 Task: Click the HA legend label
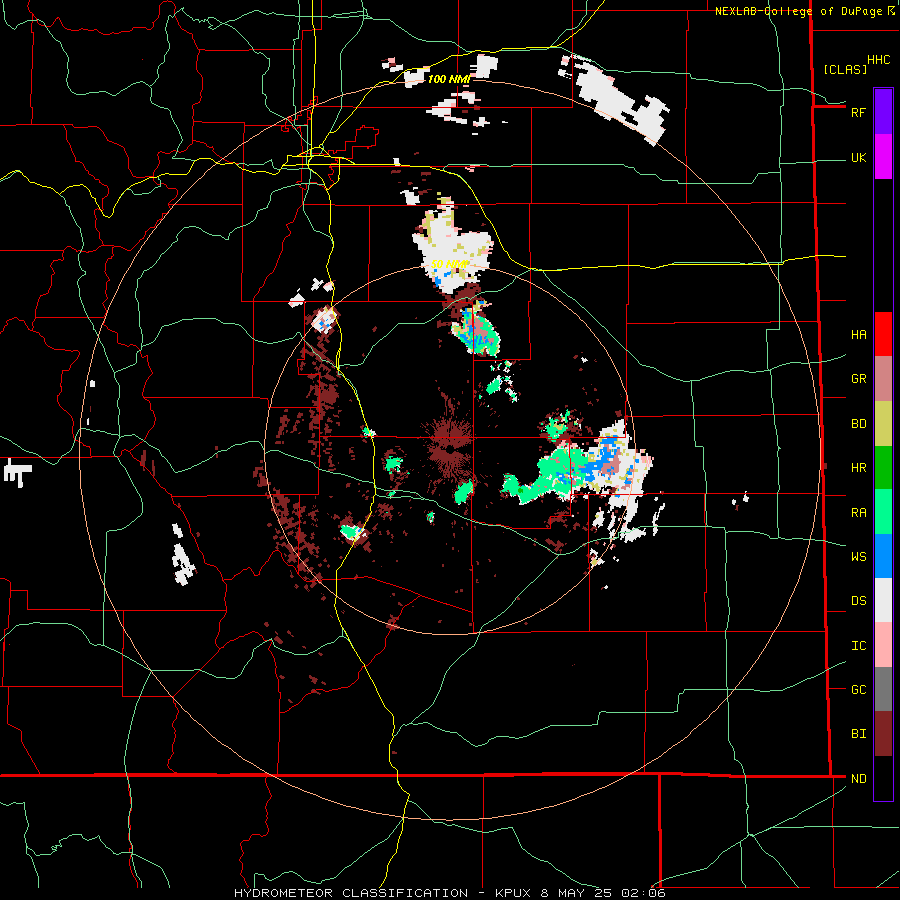point(858,335)
